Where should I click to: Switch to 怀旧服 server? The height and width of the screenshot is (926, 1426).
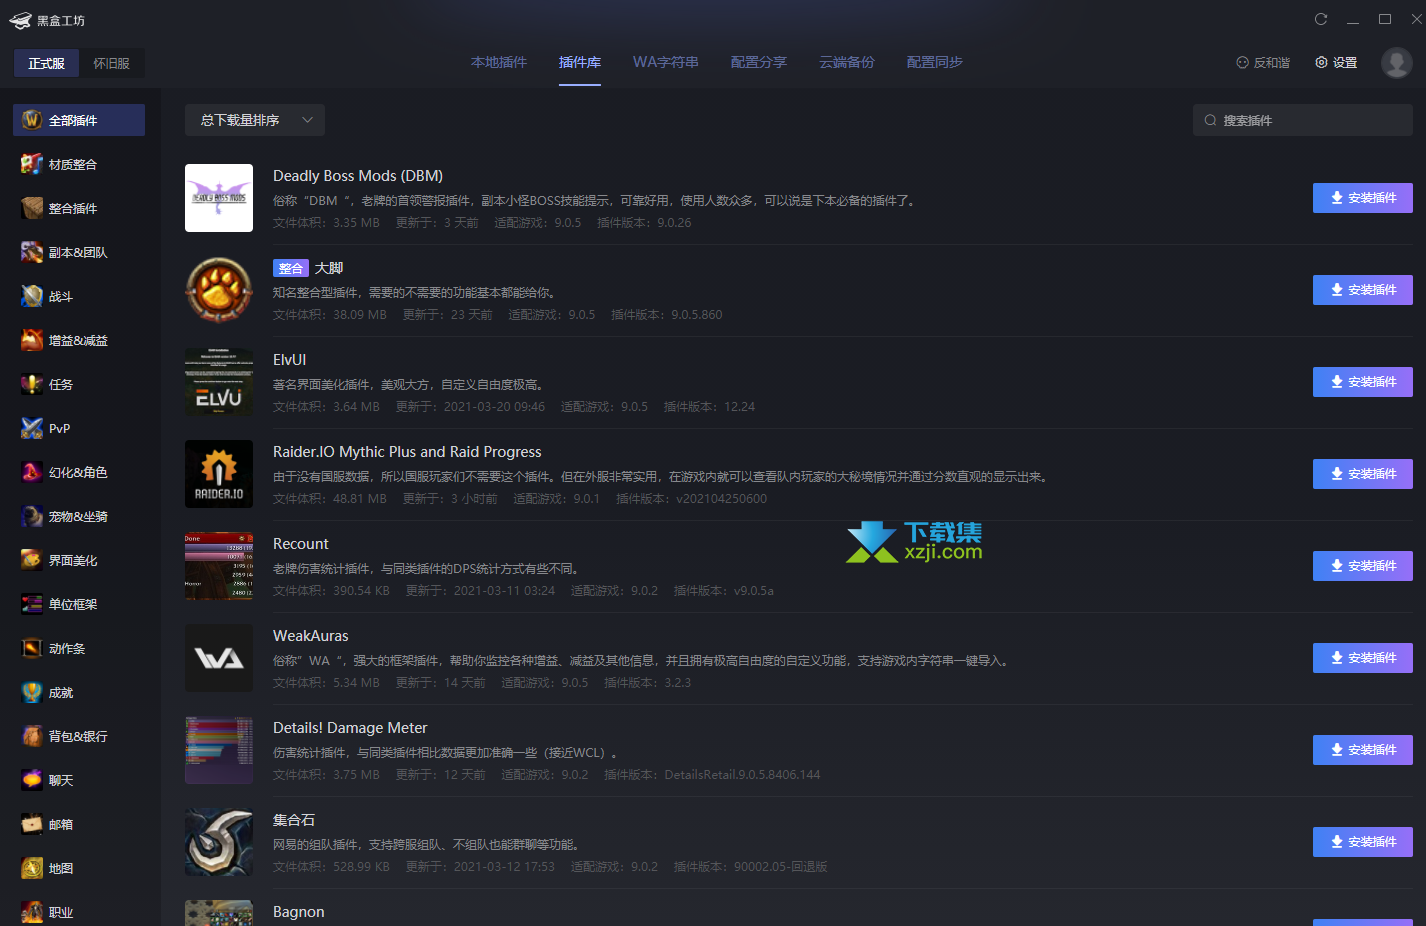(112, 63)
